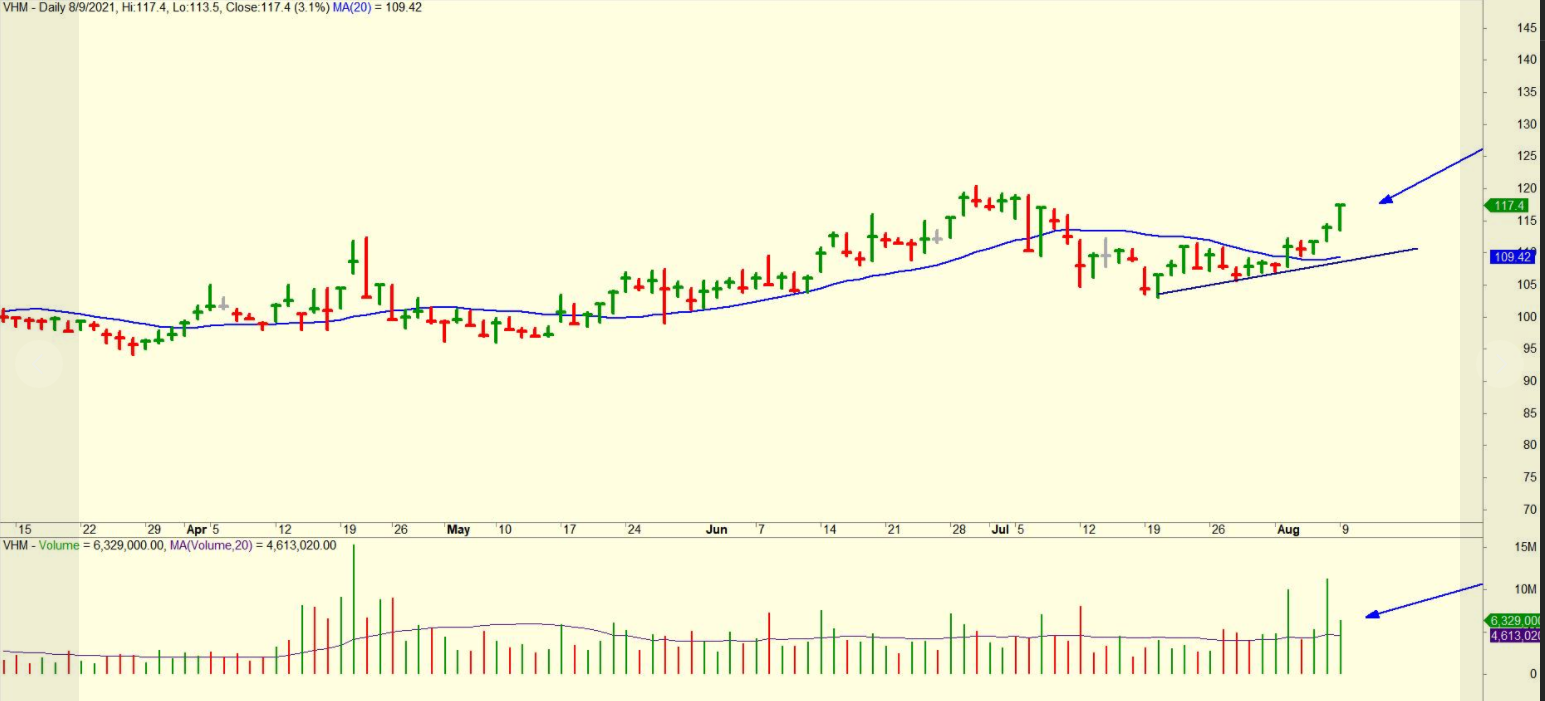Click the 15M label on the volume axis

[1525, 547]
